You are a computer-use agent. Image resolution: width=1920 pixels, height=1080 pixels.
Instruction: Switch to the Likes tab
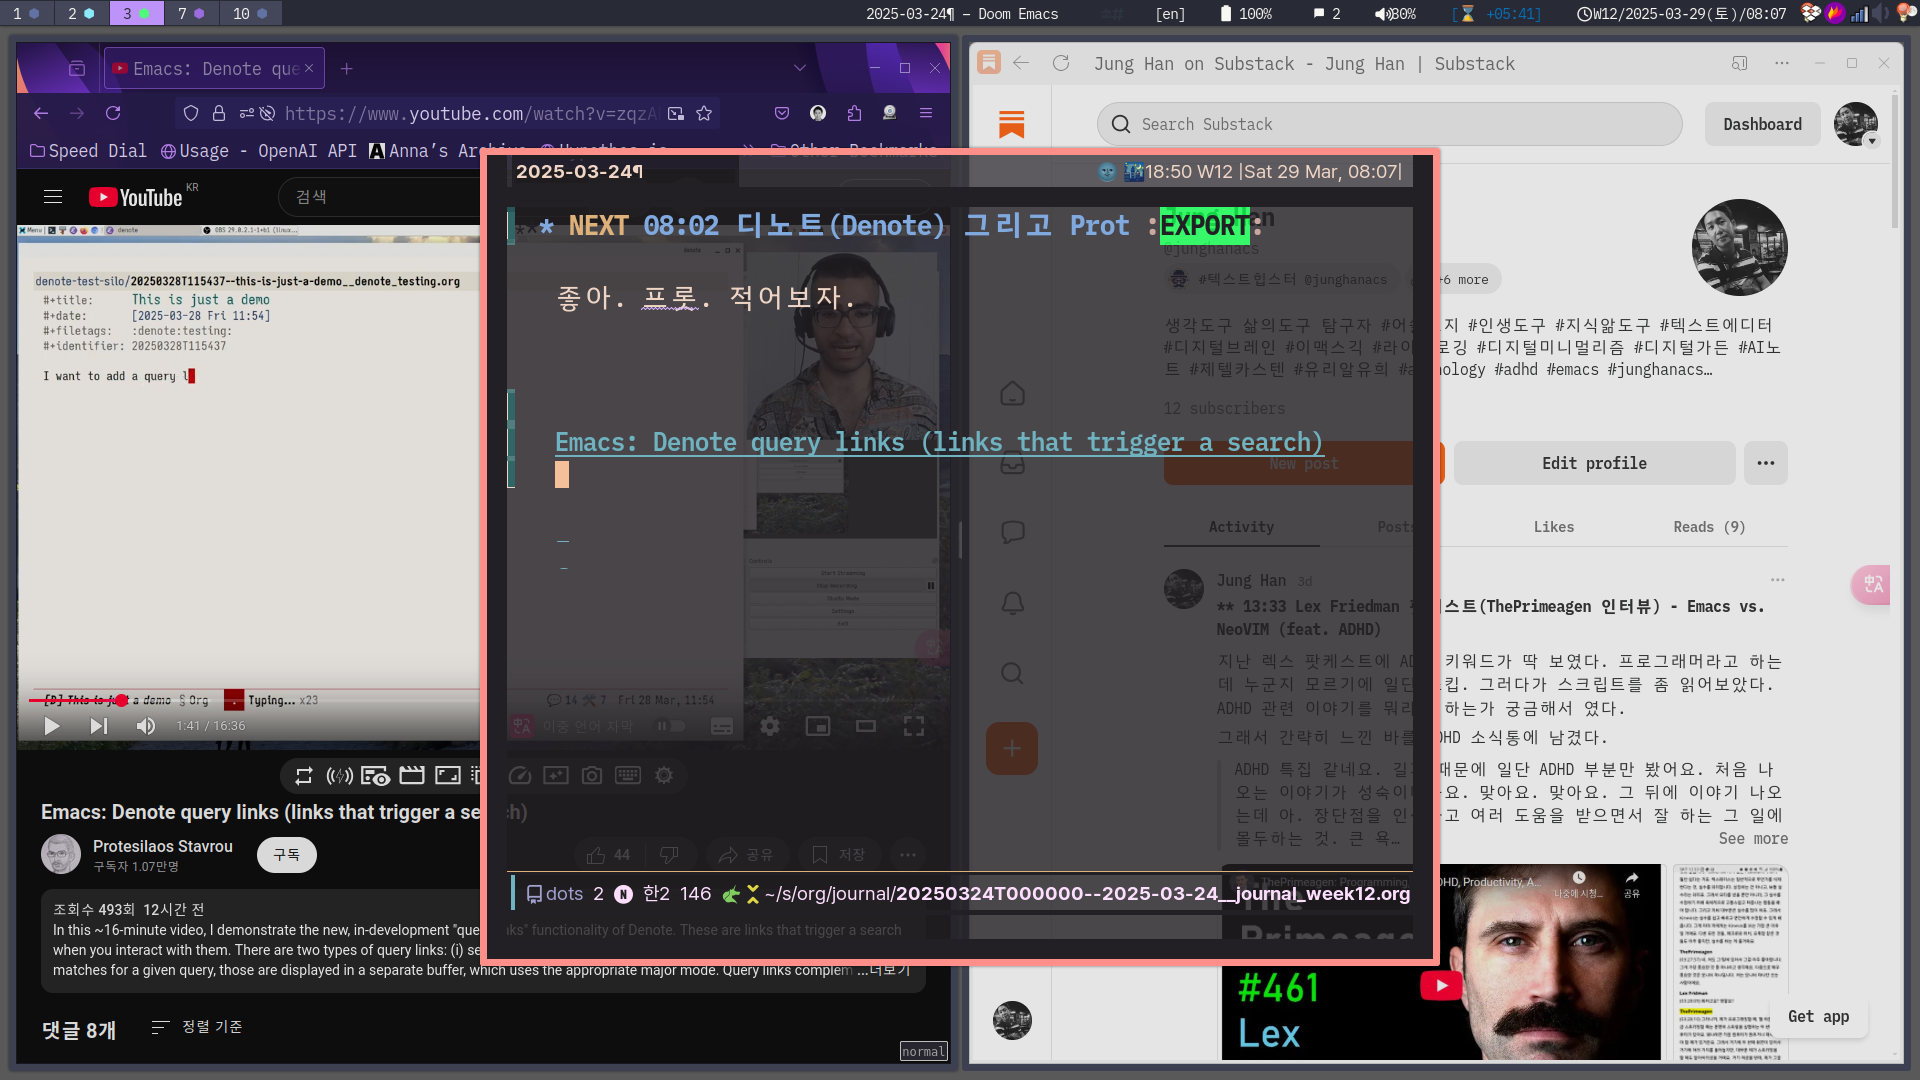(1554, 527)
